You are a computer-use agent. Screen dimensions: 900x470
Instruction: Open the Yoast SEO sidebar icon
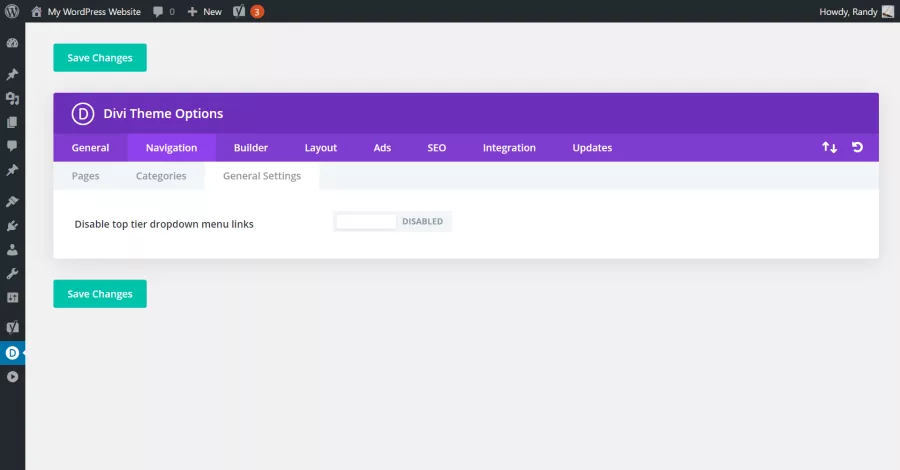pyautogui.click(x=12, y=327)
